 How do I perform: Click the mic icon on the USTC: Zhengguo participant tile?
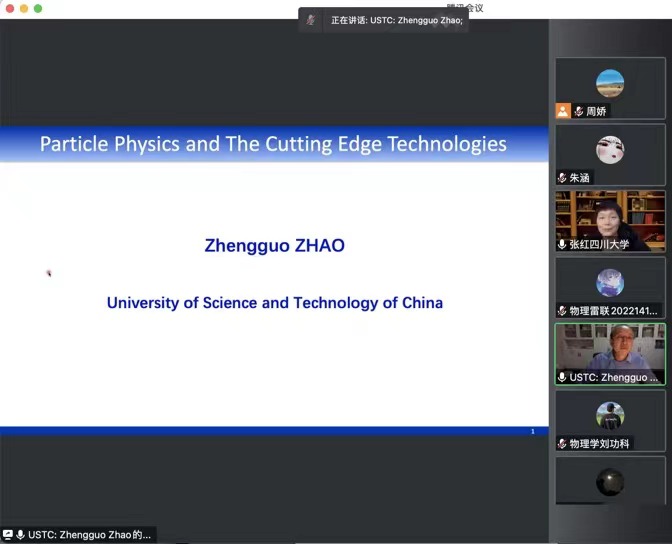[562, 377]
